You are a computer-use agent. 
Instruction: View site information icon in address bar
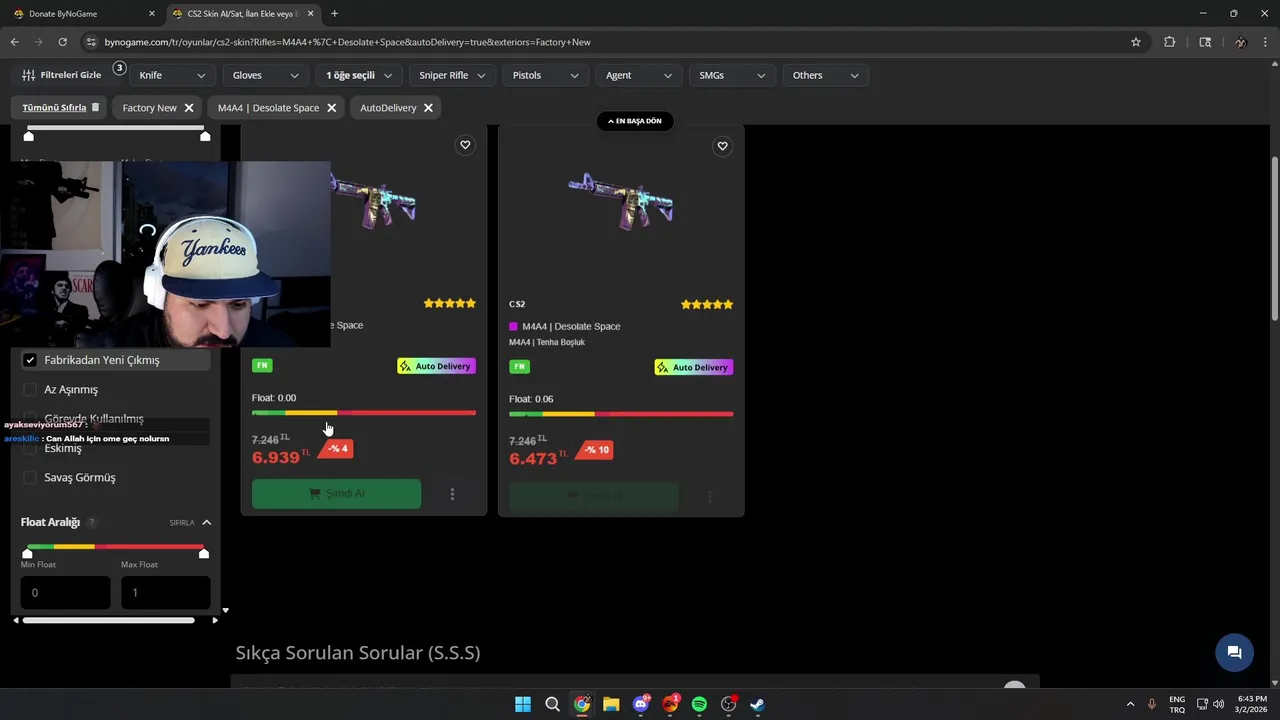pos(91,42)
